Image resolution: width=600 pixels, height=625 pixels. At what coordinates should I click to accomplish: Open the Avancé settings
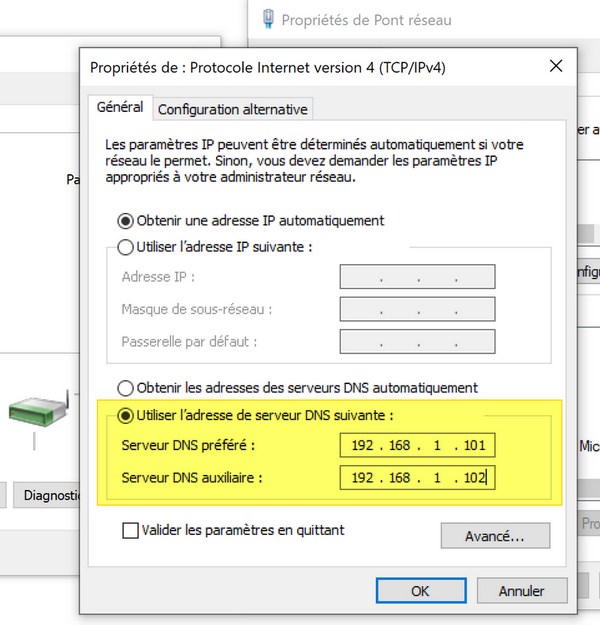click(x=495, y=536)
